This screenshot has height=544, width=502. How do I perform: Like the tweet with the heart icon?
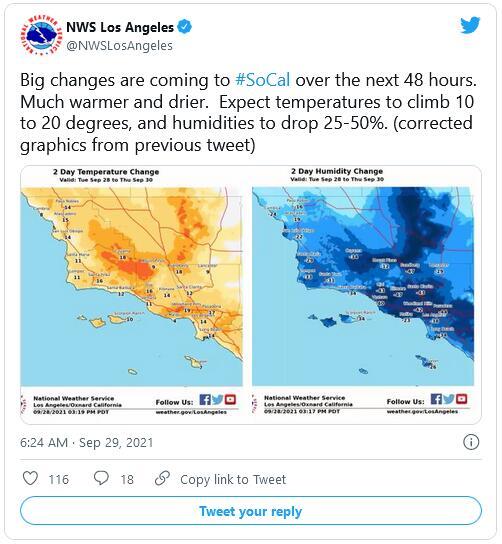tap(30, 478)
